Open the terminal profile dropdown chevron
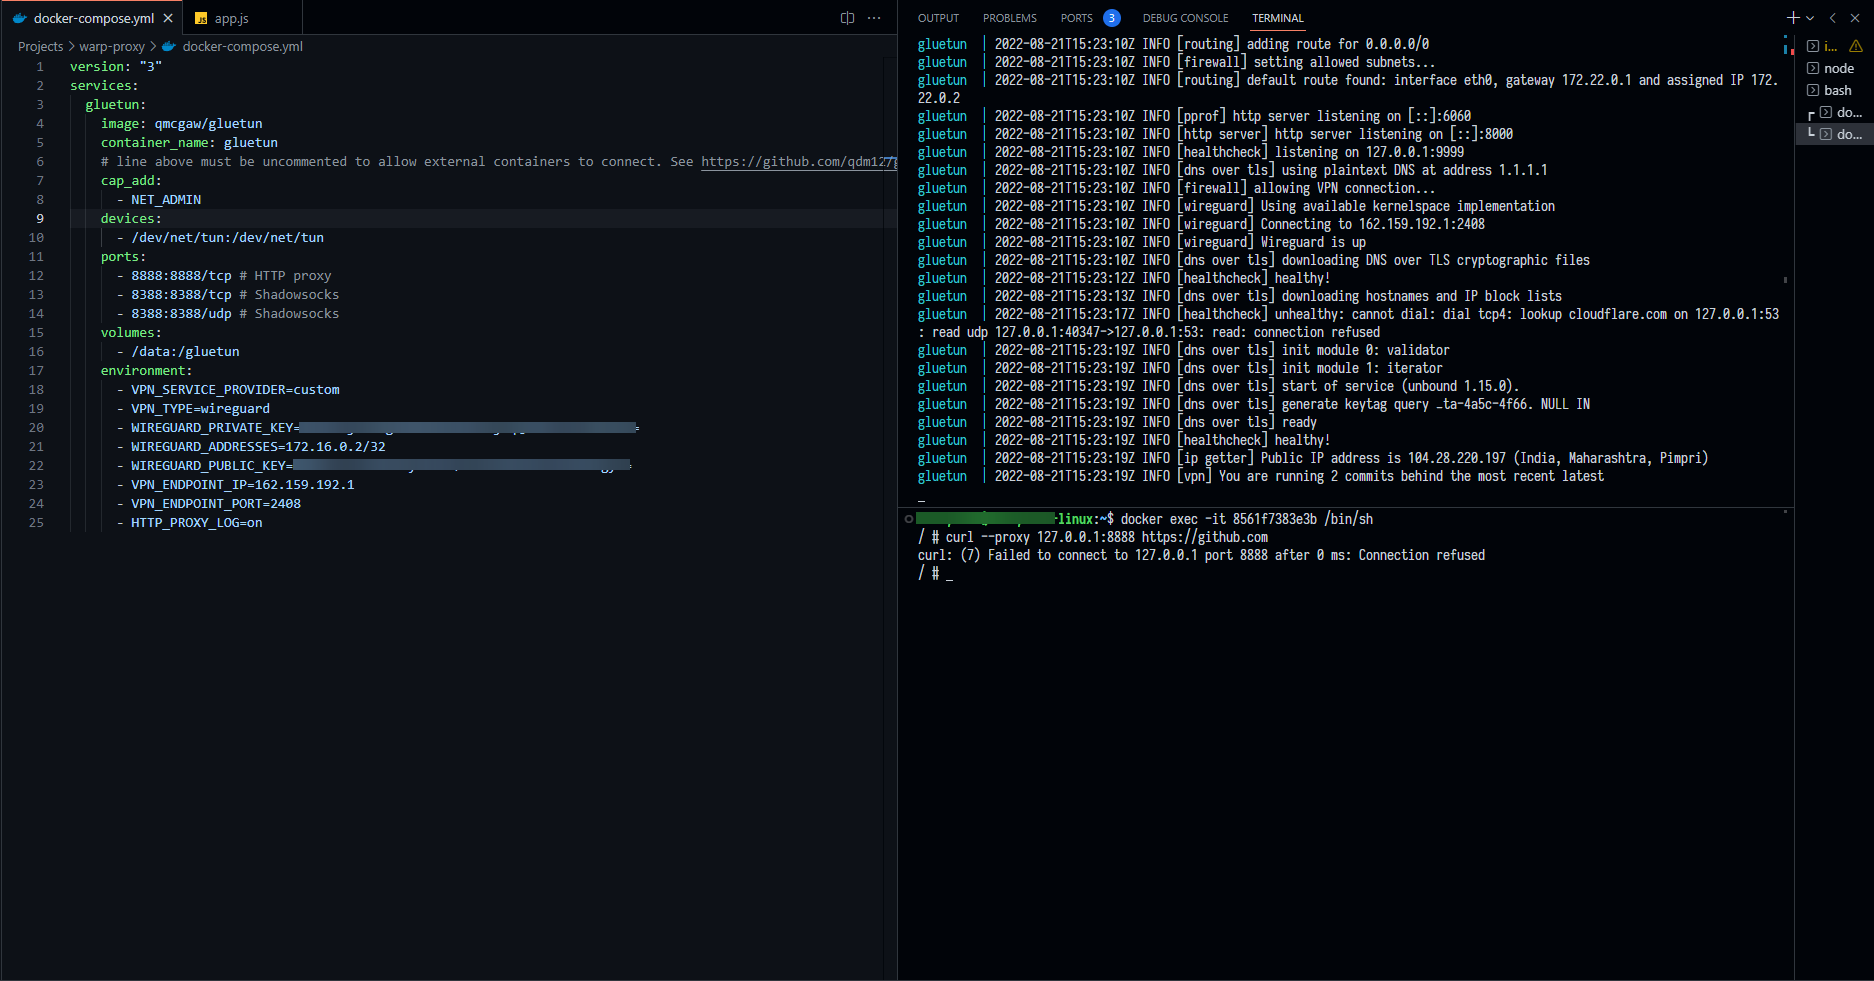 pyautogui.click(x=1808, y=17)
